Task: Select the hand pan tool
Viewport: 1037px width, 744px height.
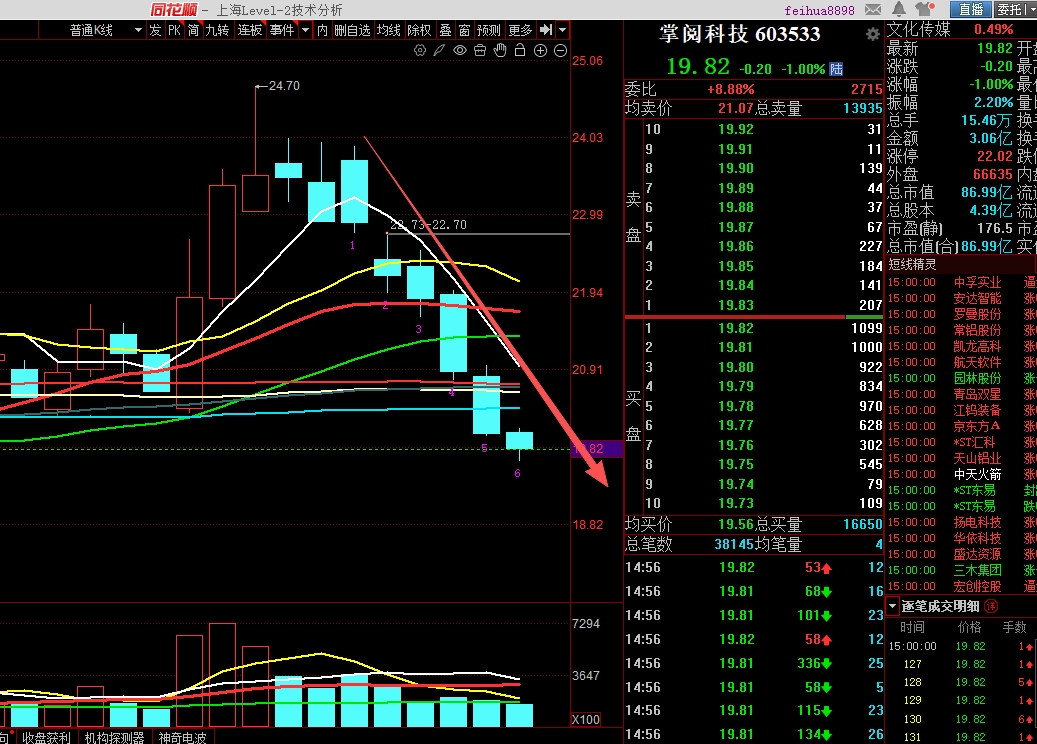Action: point(500,50)
